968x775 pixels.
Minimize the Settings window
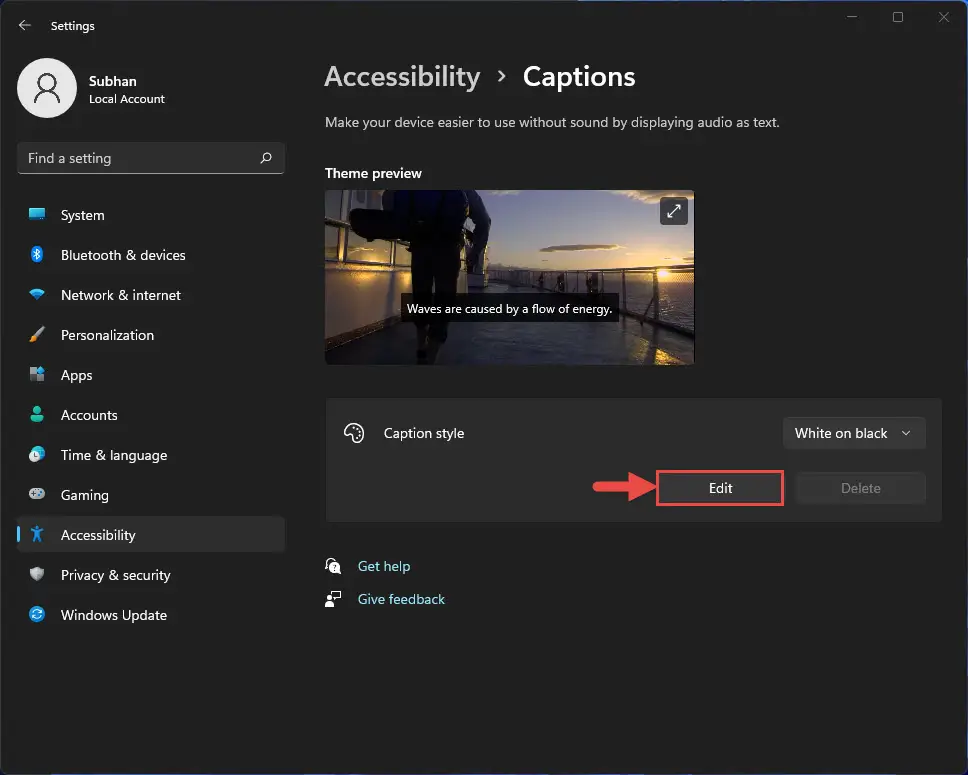(852, 17)
